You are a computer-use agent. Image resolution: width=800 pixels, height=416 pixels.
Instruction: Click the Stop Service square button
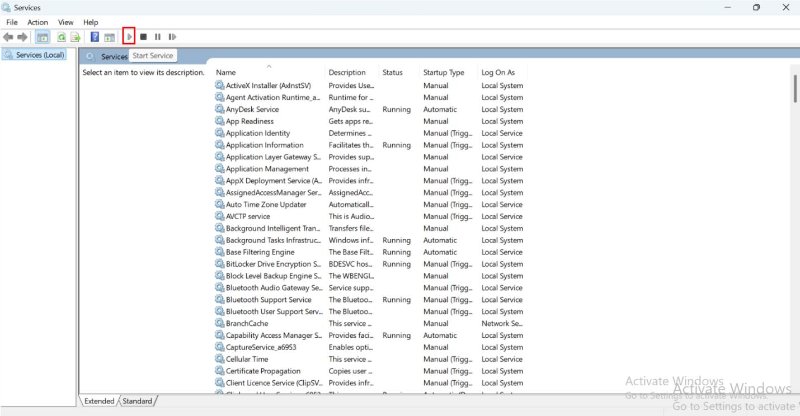click(x=143, y=37)
